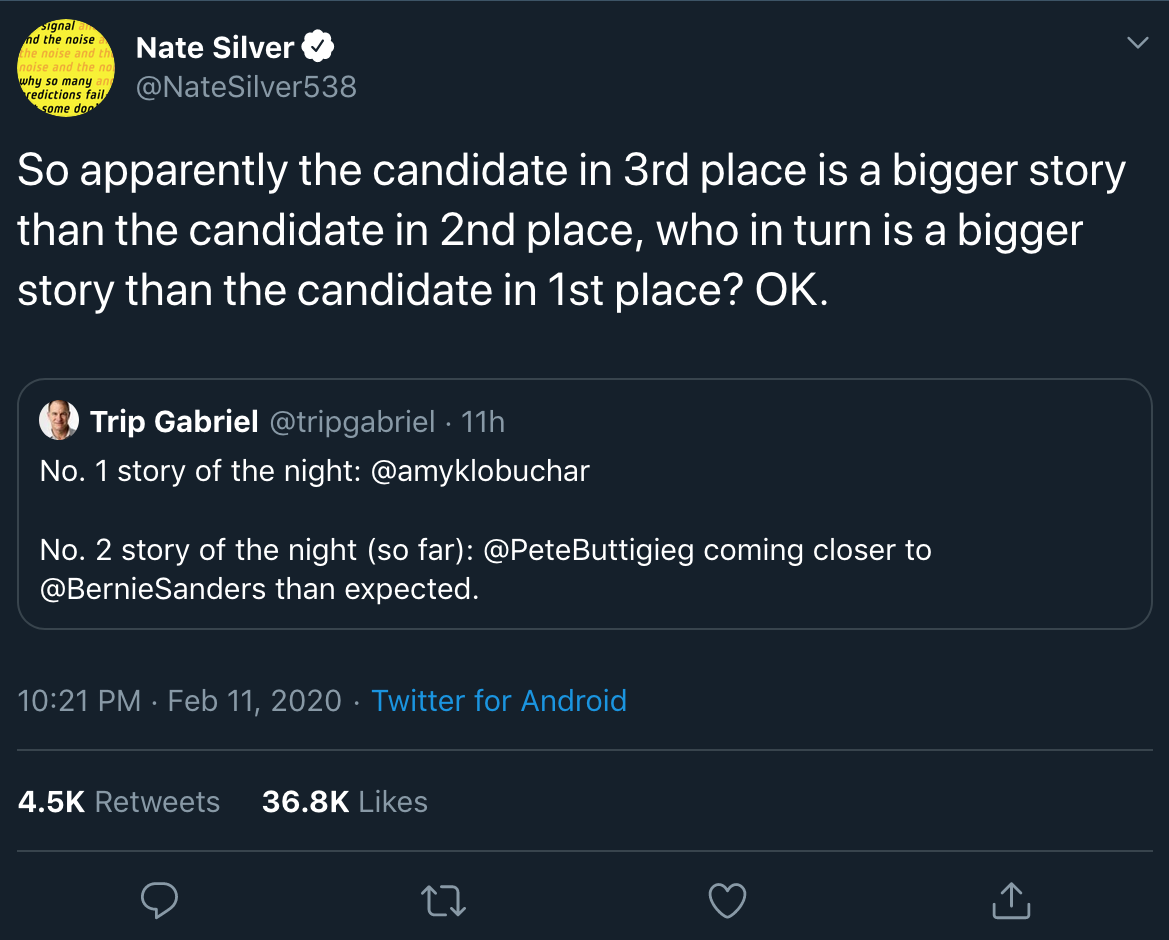
Task: Open the @NateSilver538 handle
Action: (246, 87)
